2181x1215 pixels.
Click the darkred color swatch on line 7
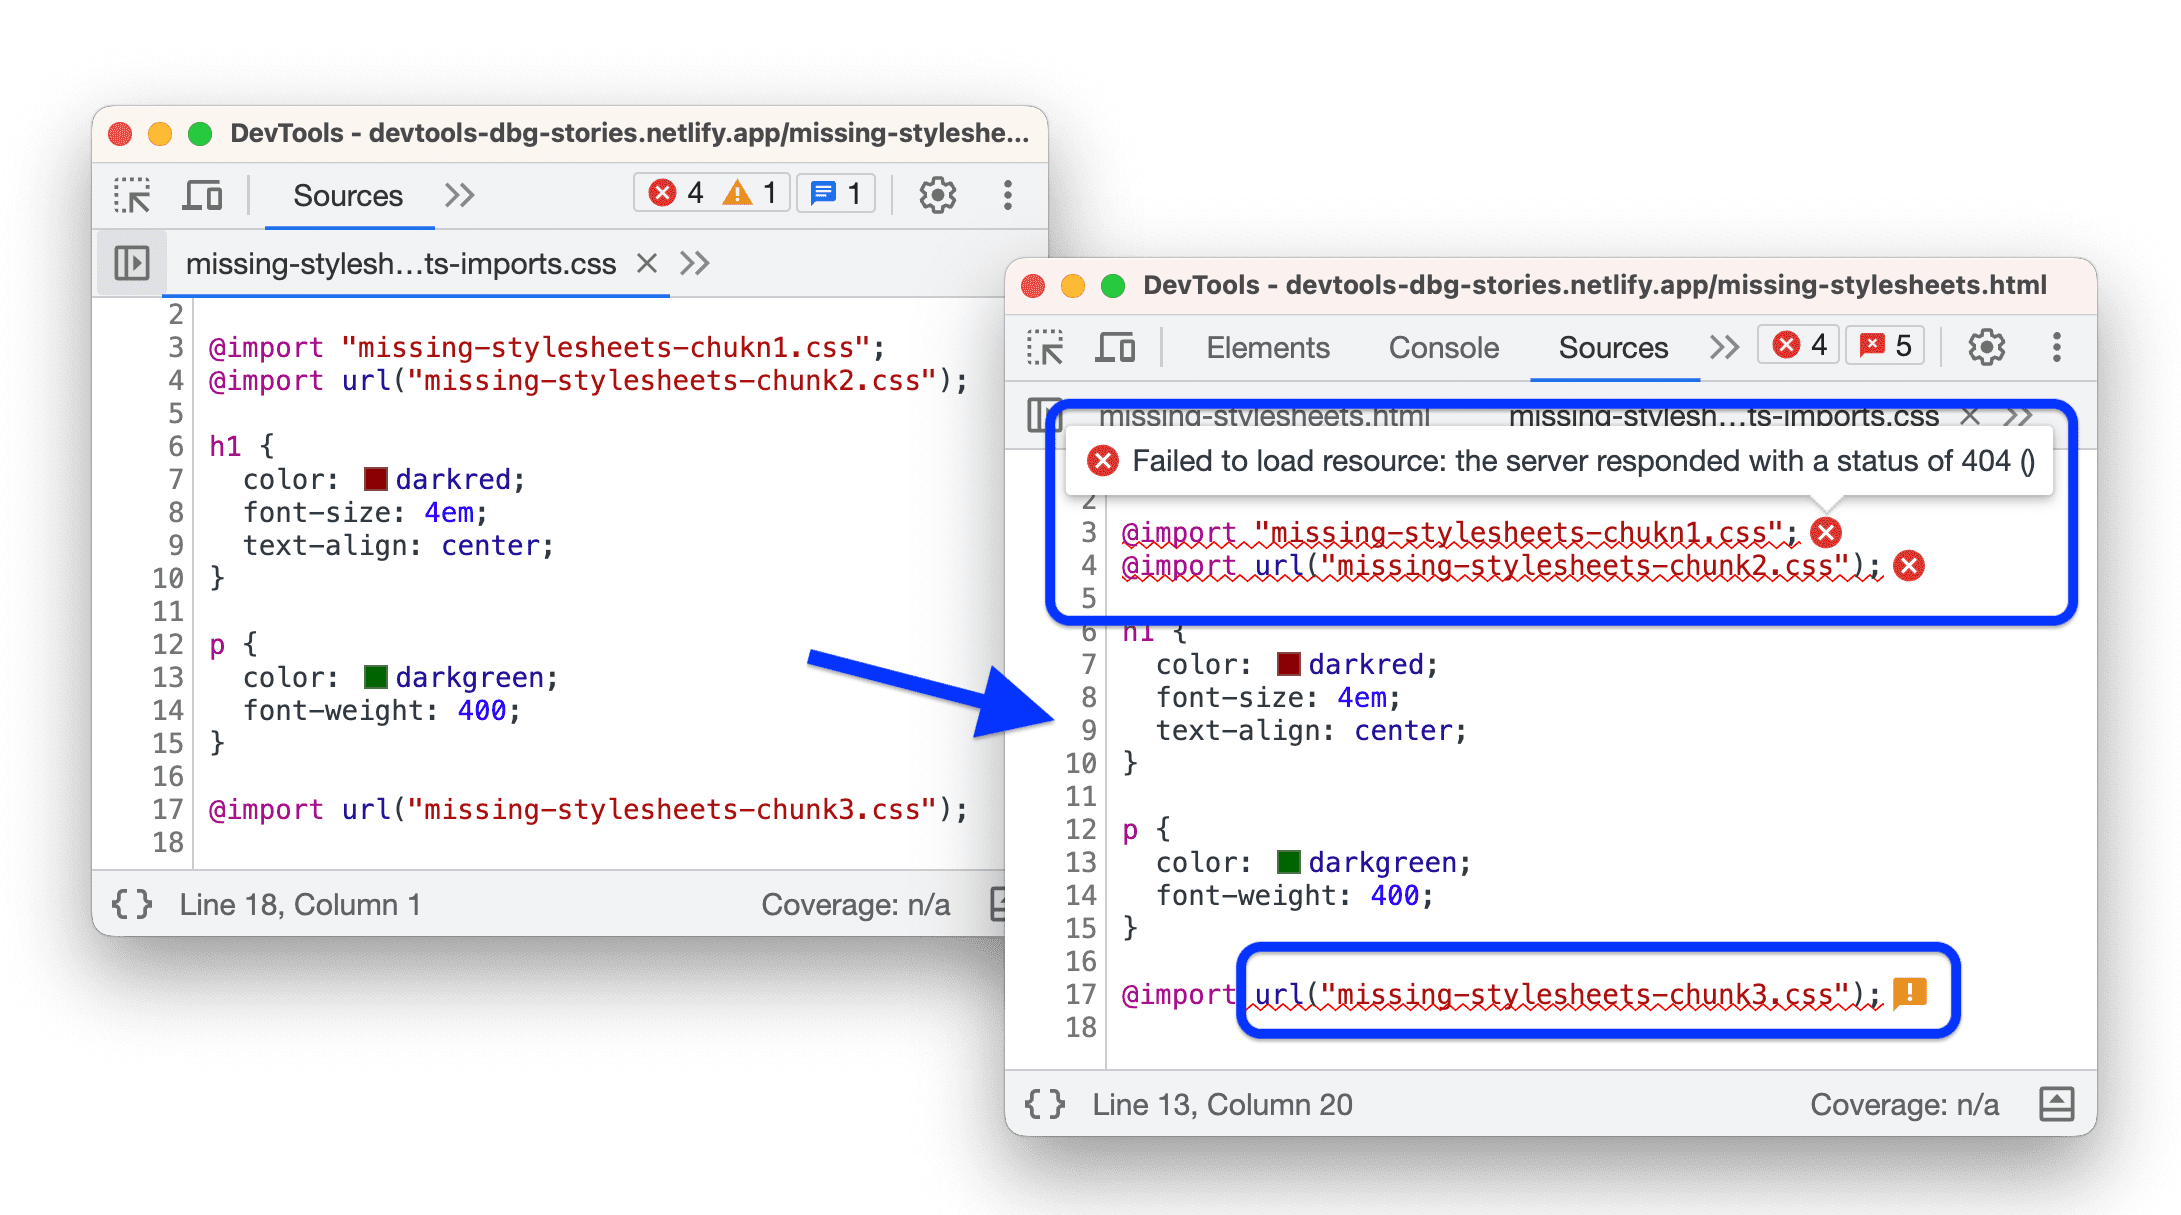(x=369, y=480)
